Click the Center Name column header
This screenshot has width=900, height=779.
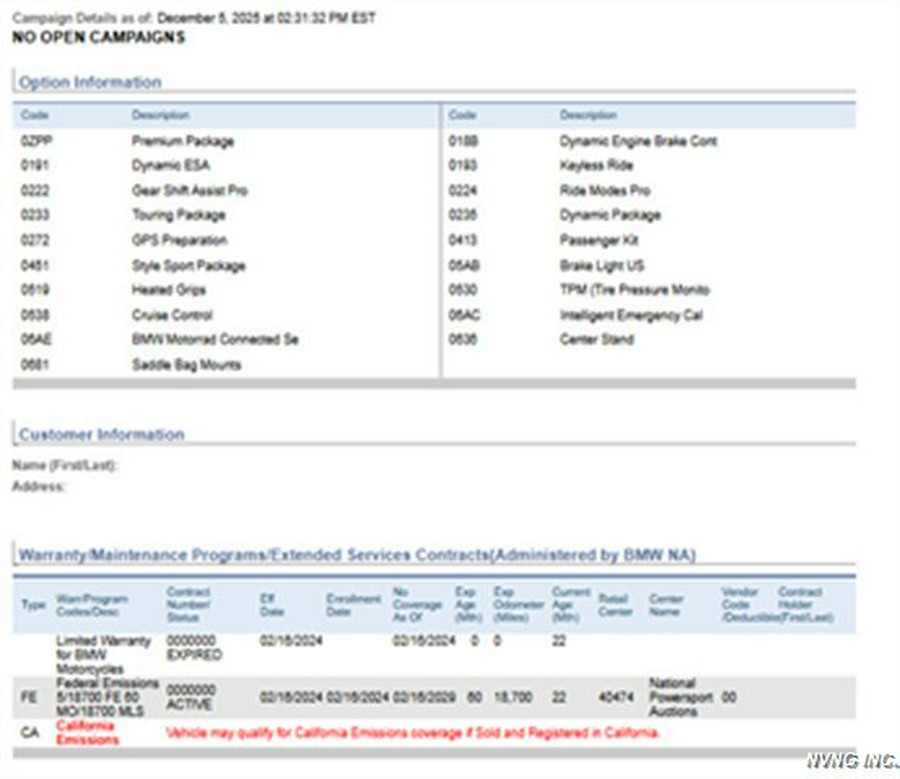(x=666, y=605)
